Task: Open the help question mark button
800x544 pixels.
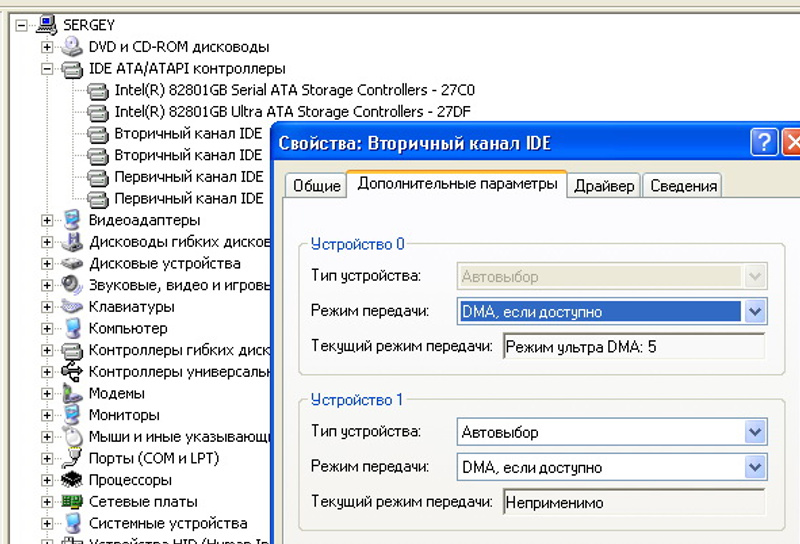Action: (764, 143)
